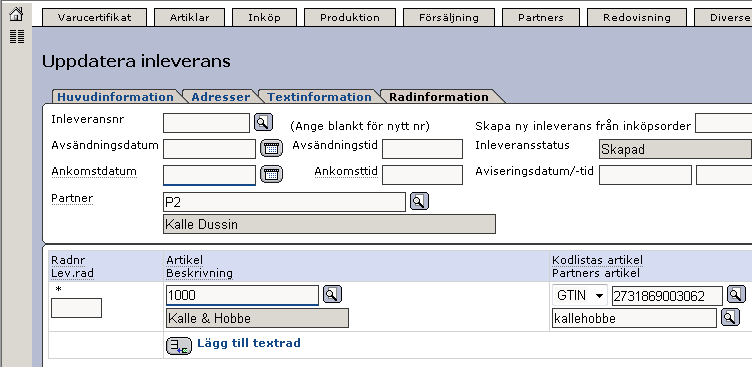Switch to the Huvudinformation tab
Viewport: 752px width, 367px height.
[115, 97]
